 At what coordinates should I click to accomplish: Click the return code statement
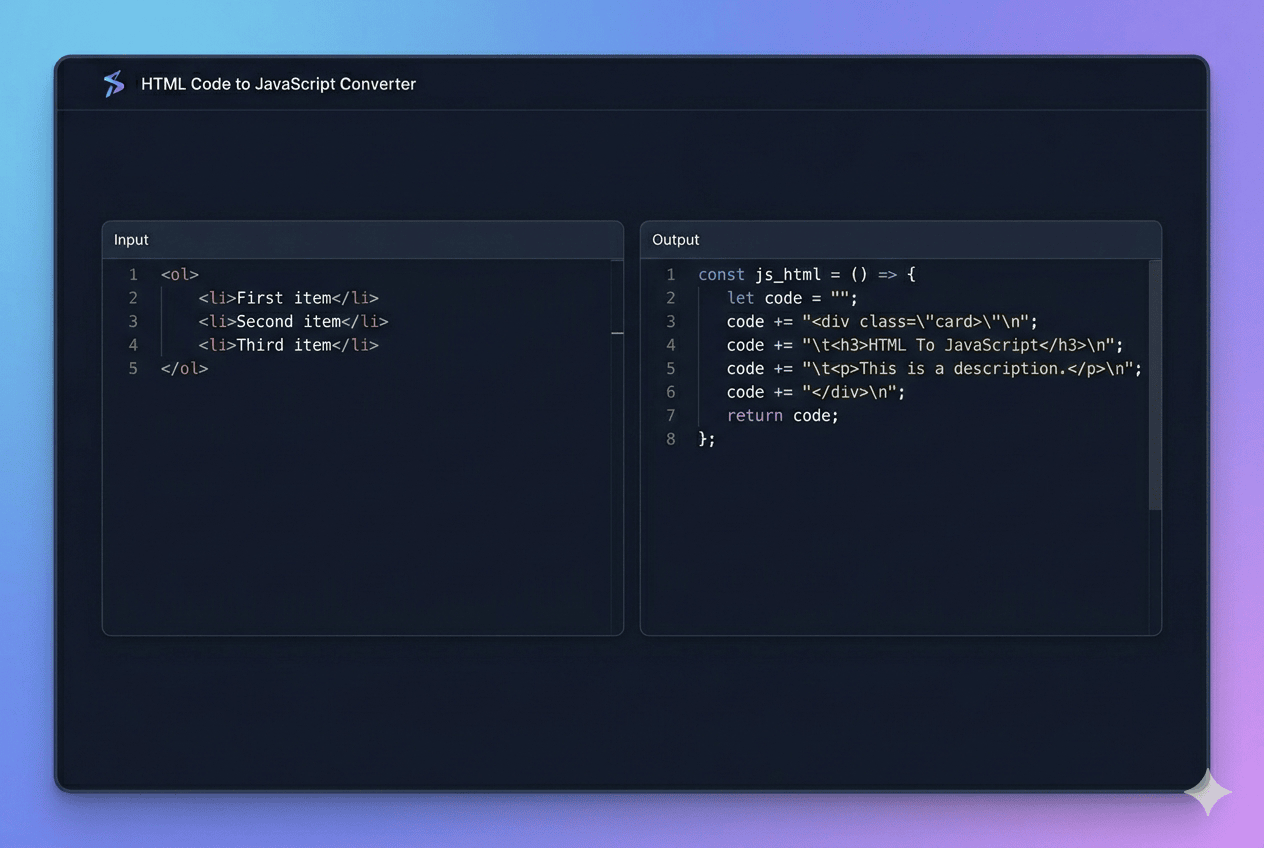[782, 415]
